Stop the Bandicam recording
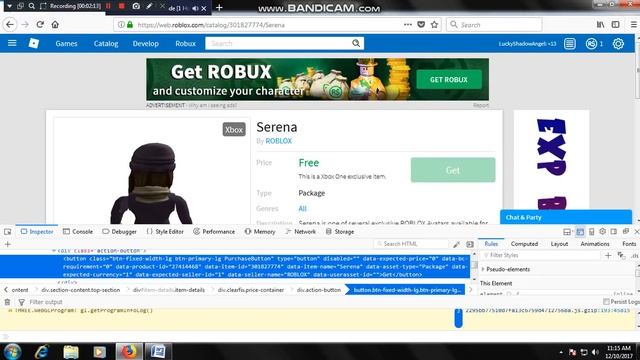Image resolution: width=640 pixels, height=360 pixels. click(x=121, y=6)
